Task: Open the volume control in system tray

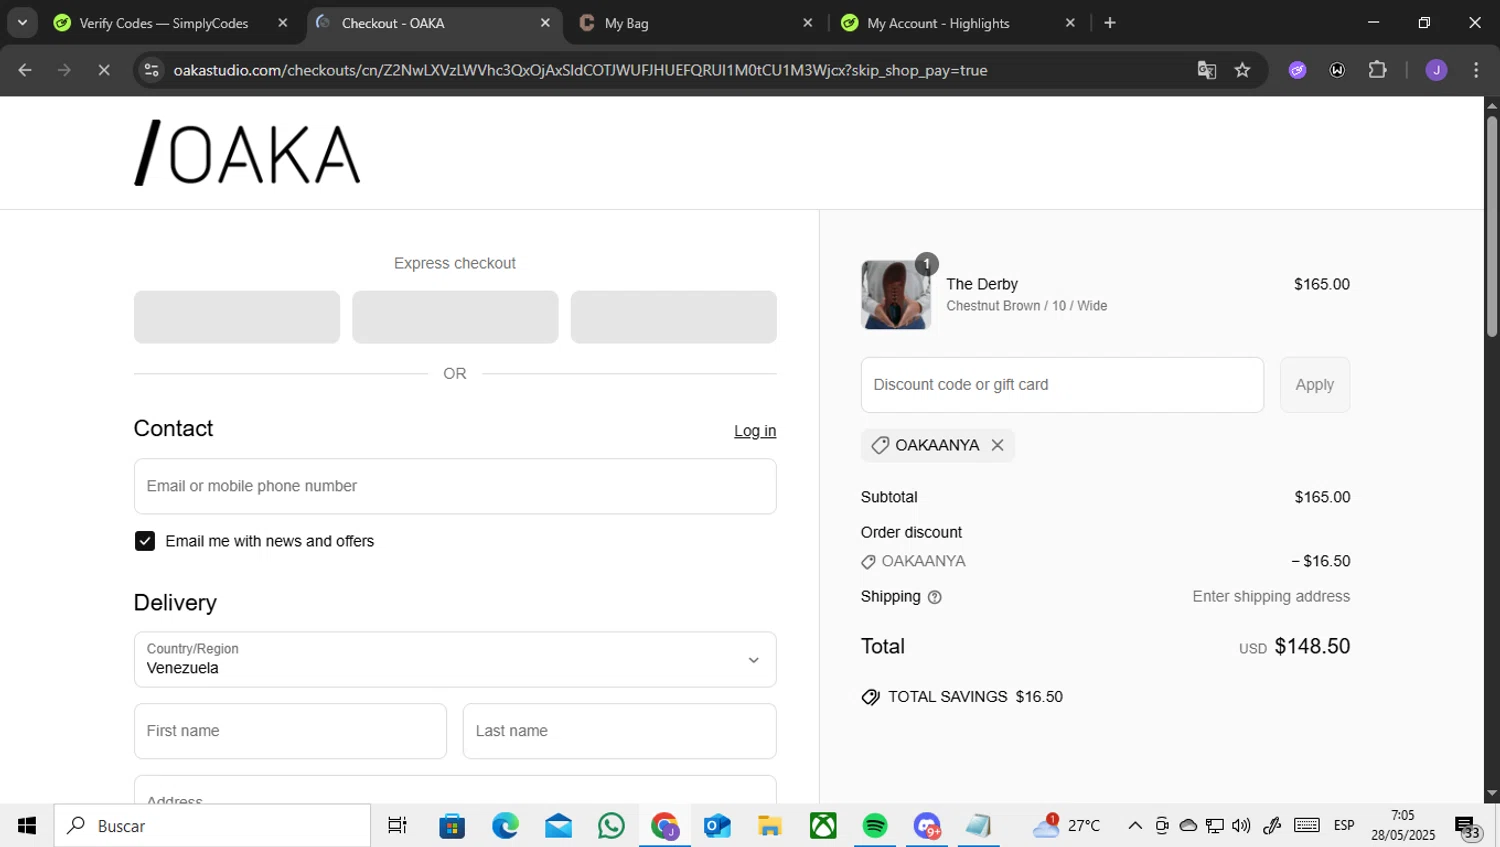Action: (x=1241, y=826)
